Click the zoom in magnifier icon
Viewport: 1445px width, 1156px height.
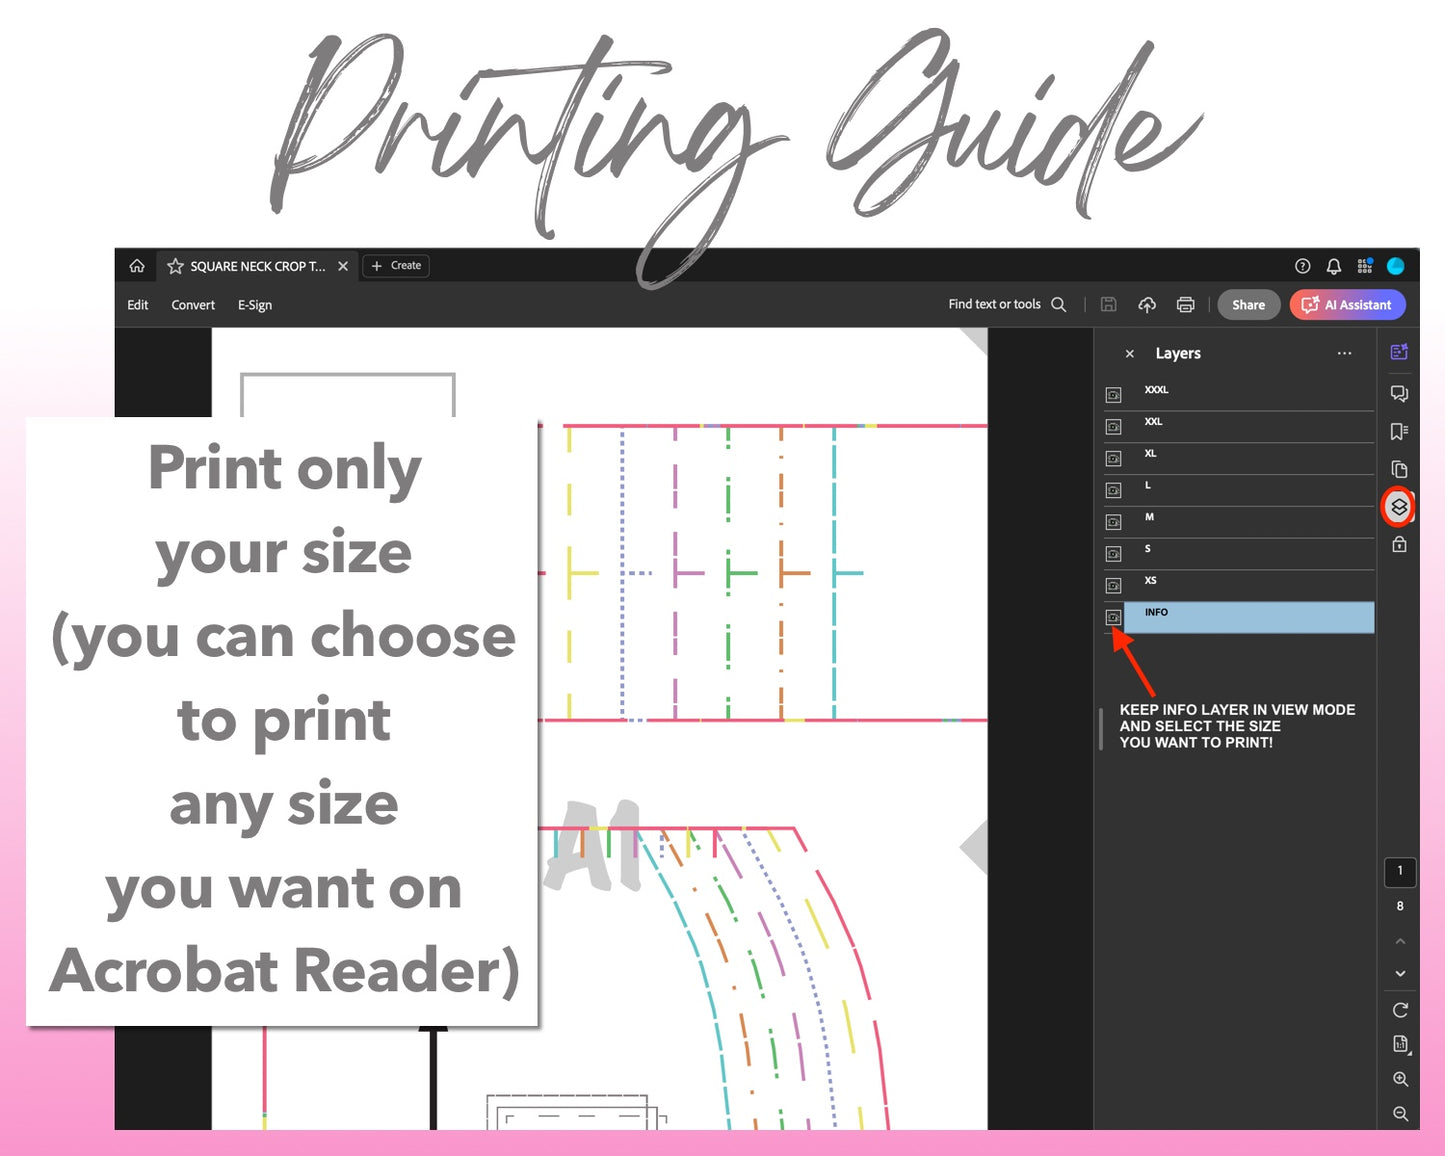[1400, 1079]
